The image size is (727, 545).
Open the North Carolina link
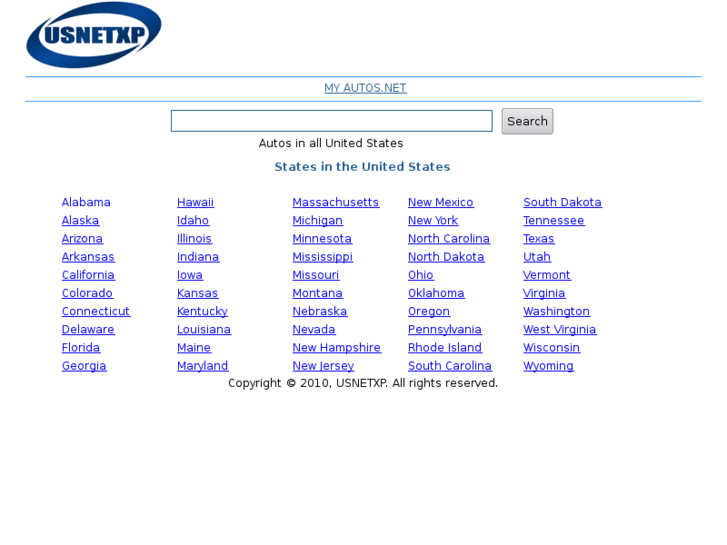pos(449,238)
